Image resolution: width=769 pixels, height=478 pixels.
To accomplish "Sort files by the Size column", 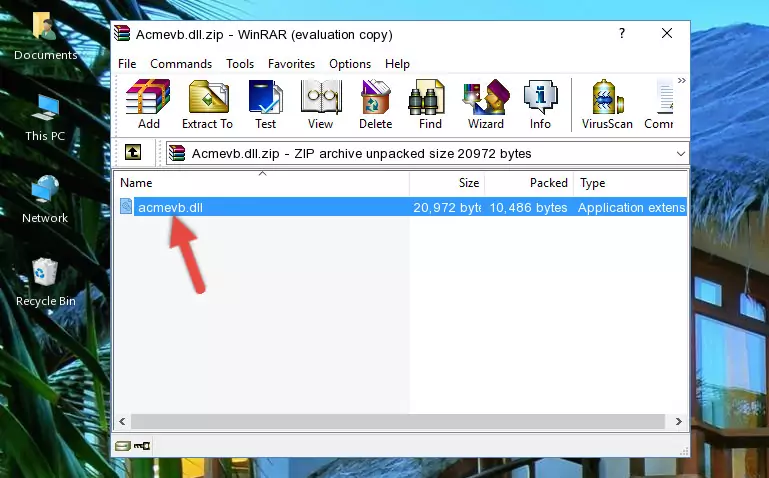I will (447, 183).
